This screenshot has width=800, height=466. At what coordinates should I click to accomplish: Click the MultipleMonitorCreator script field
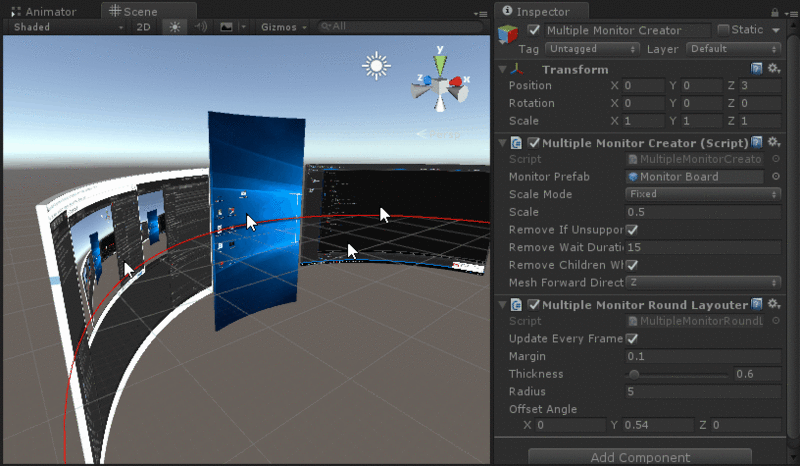click(694, 159)
